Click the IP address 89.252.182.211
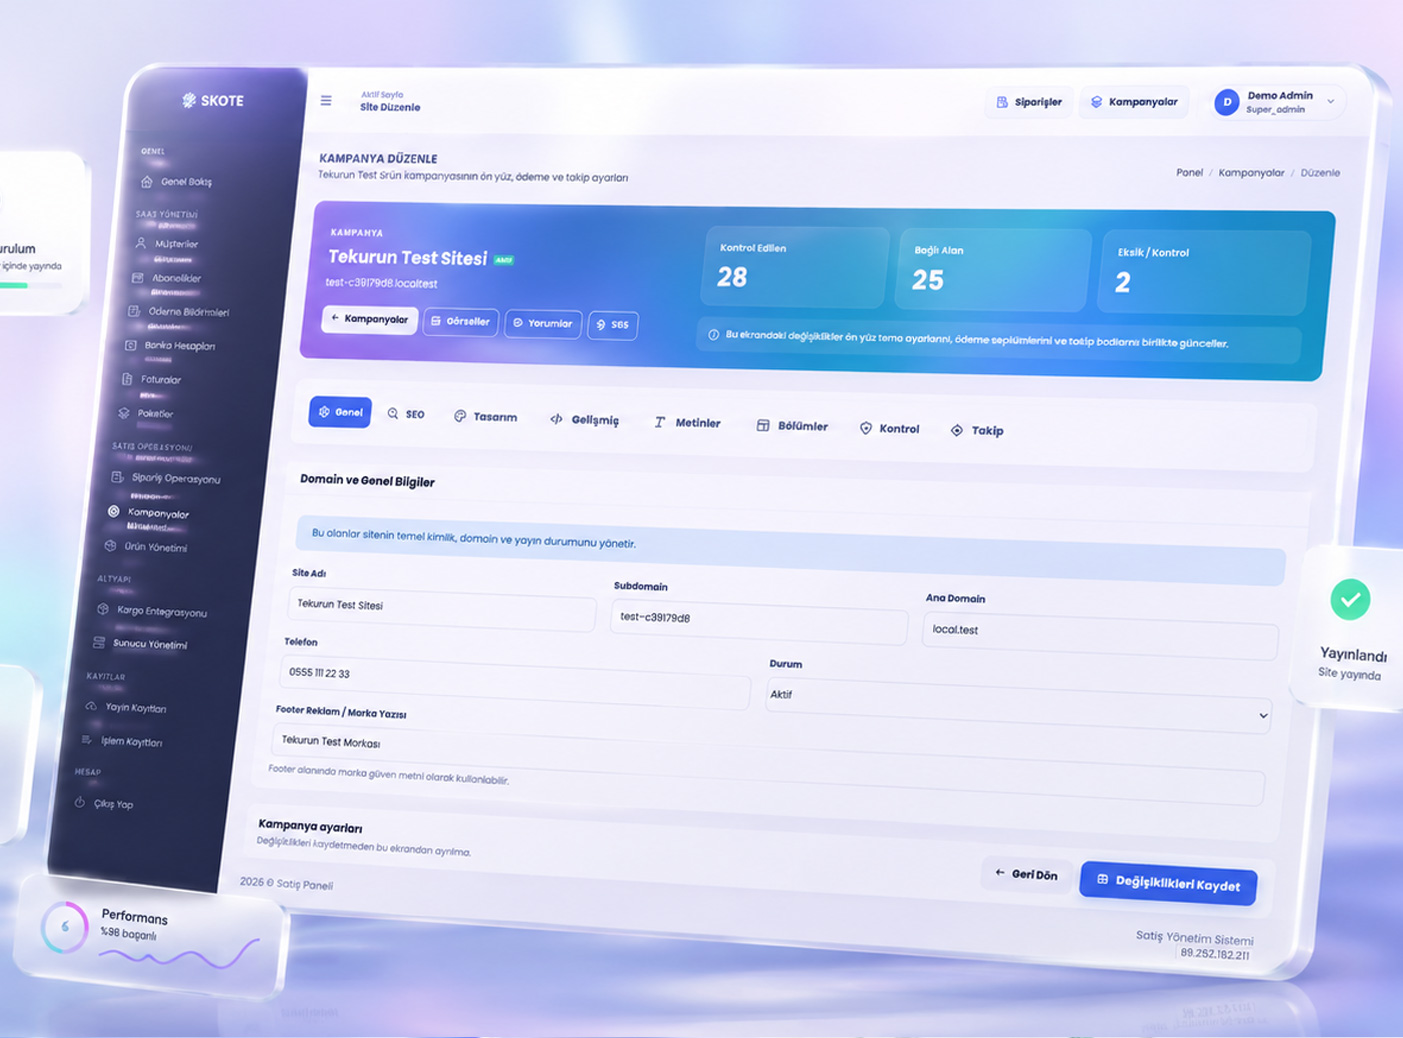1403x1038 pixels. [x=1215, y=954]
